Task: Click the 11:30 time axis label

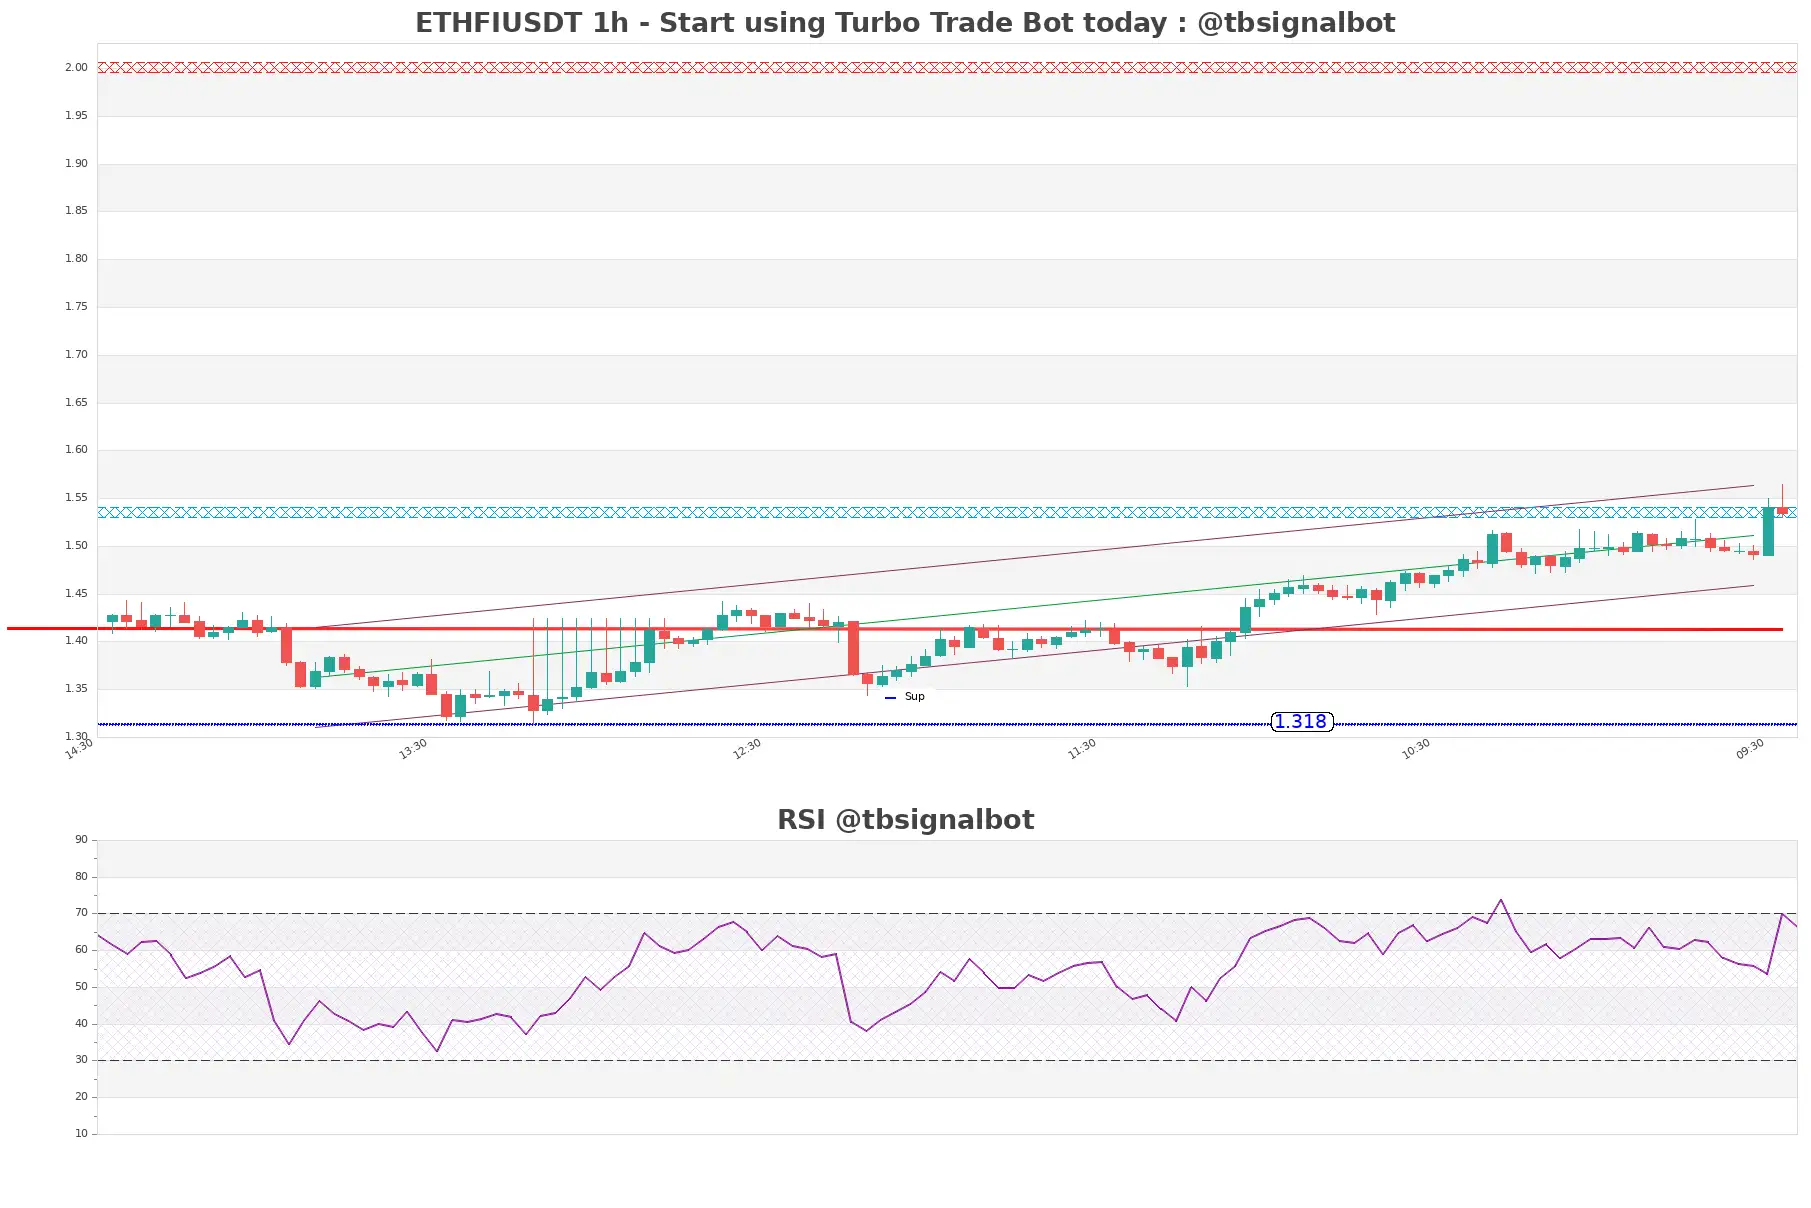Action: (1082, 749)
